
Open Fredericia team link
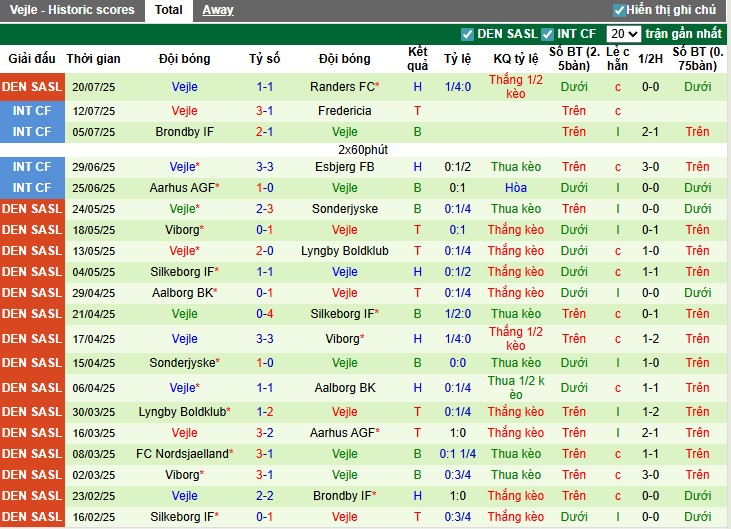pos(345,111)
